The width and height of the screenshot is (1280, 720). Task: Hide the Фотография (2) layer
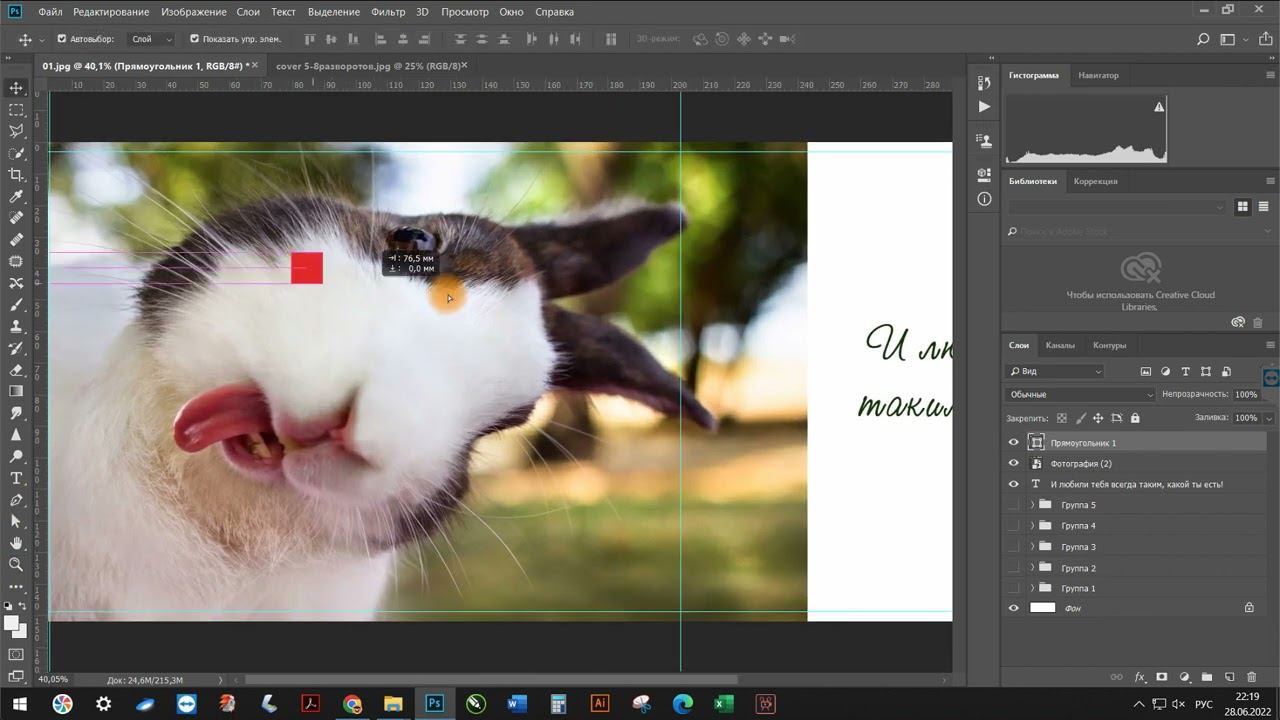tap(1013, 463)
